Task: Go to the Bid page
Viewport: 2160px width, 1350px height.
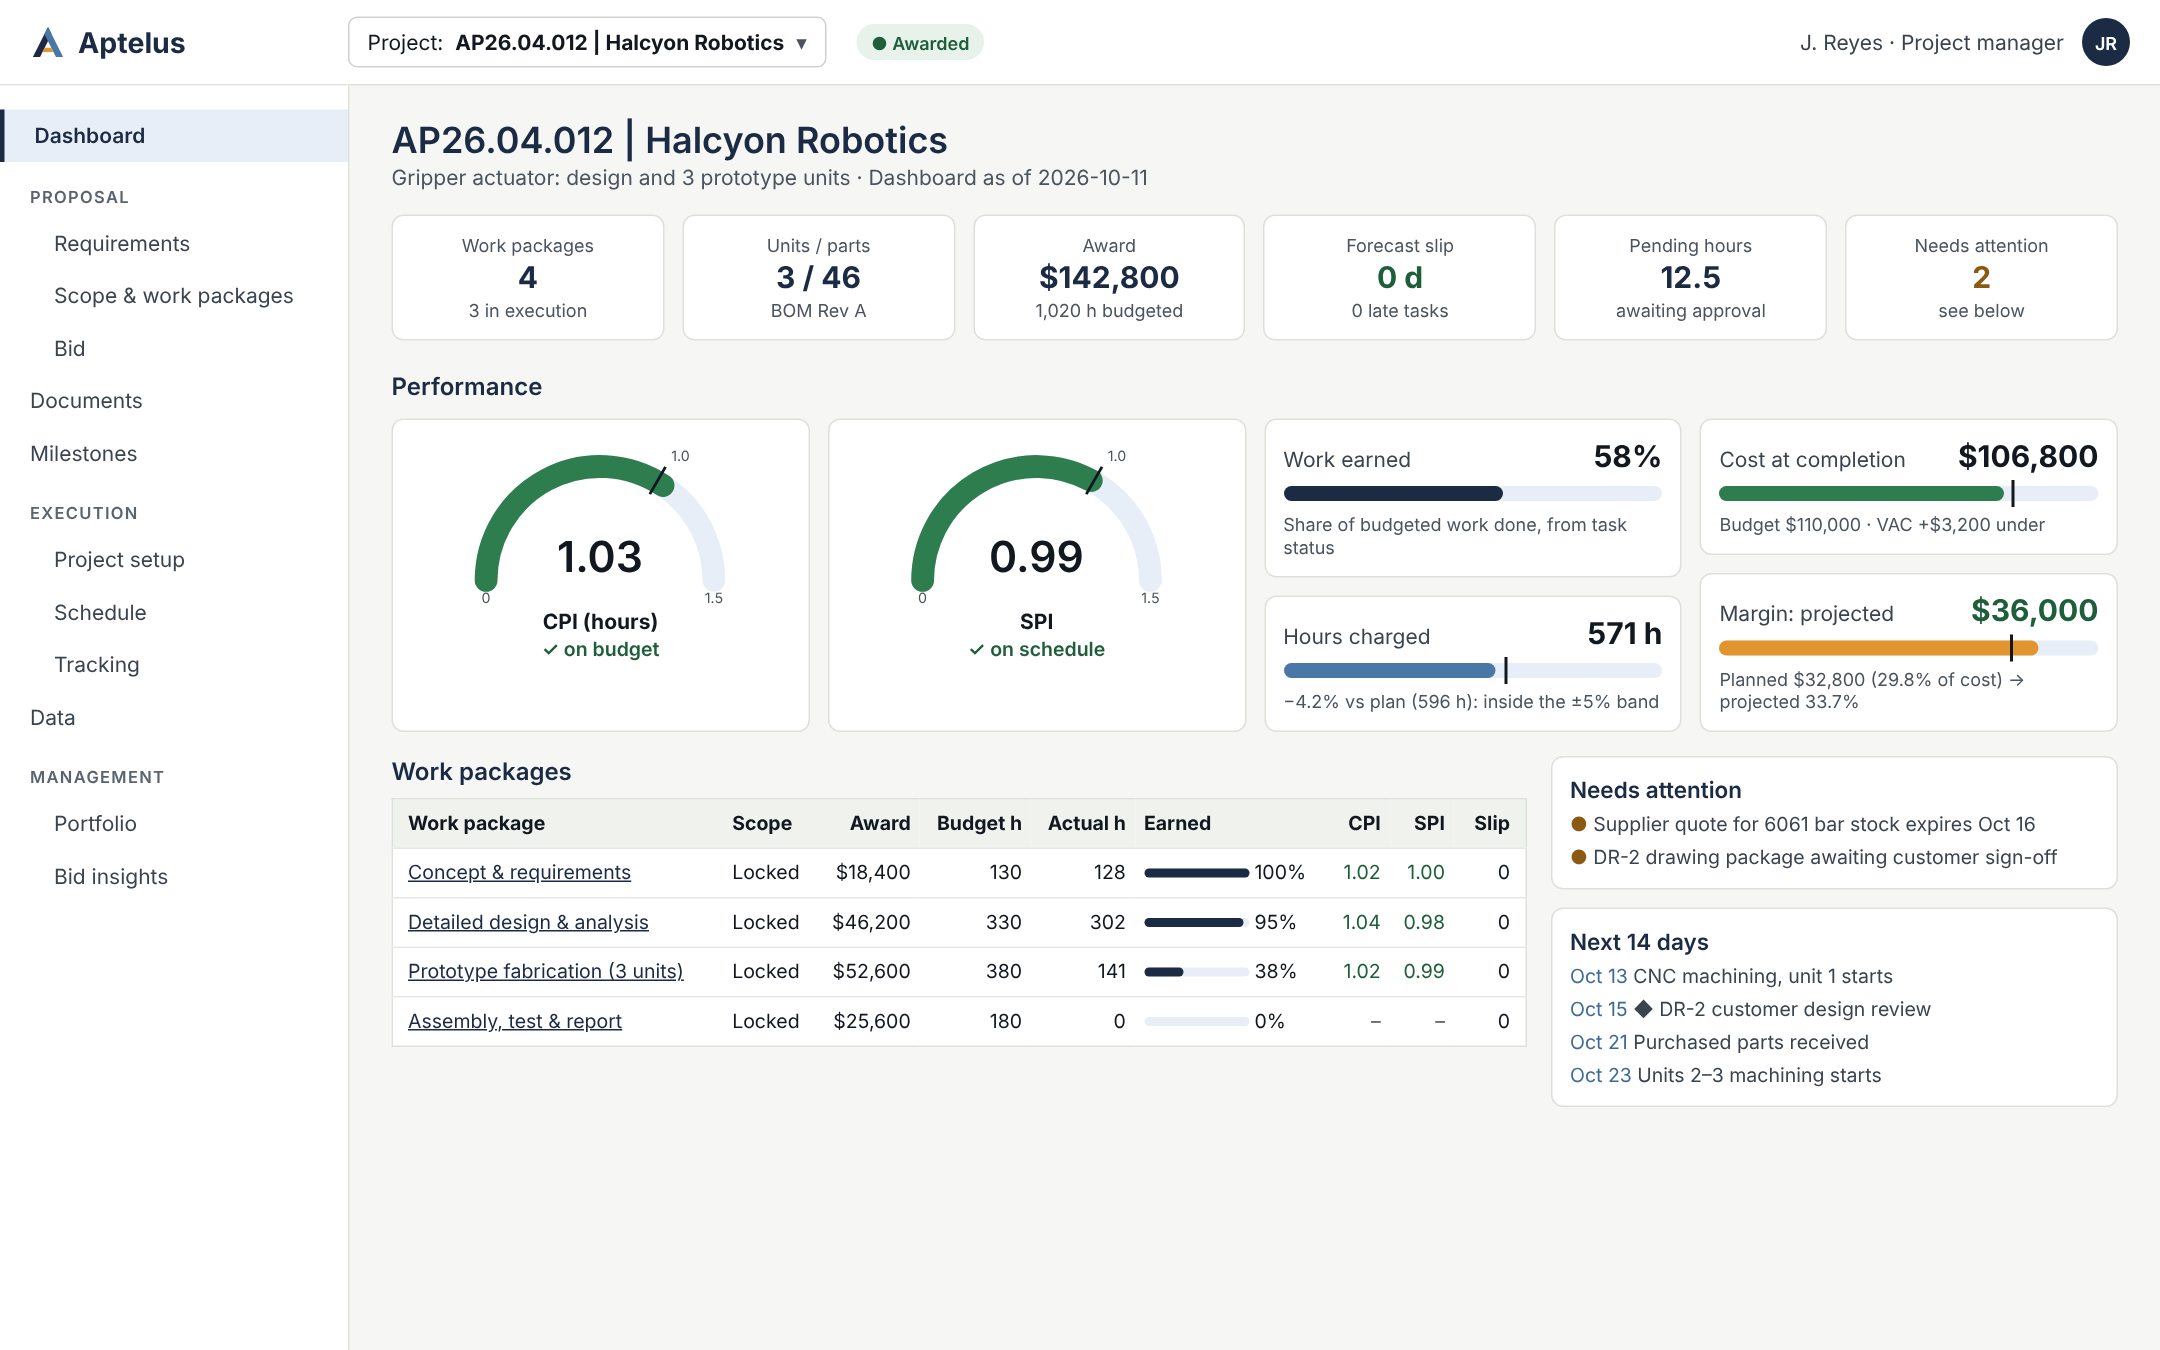Action: click(x=70, y=349)
